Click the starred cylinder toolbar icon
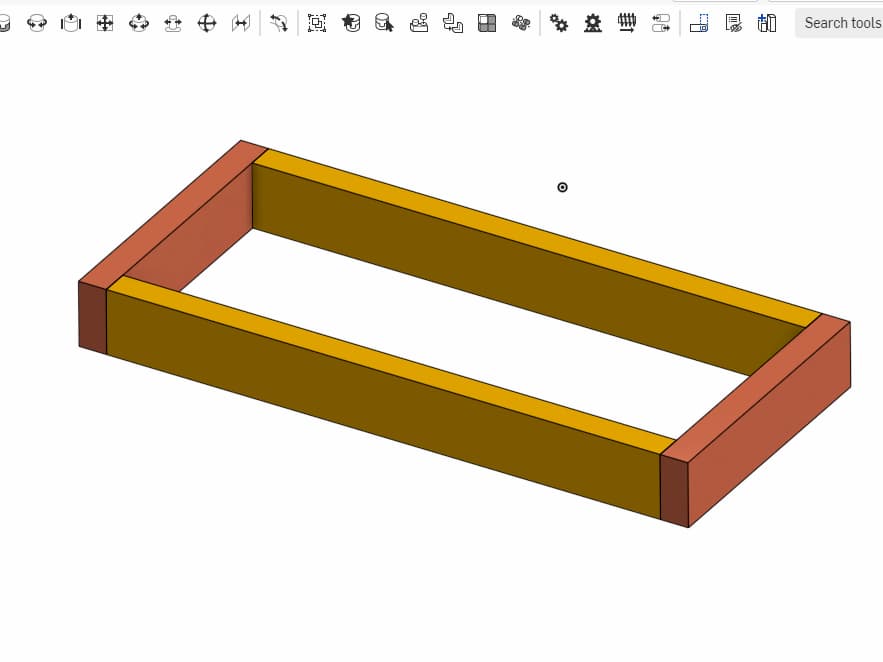The width and height of the screenshot is (883, 662). [x=351, y=23]
